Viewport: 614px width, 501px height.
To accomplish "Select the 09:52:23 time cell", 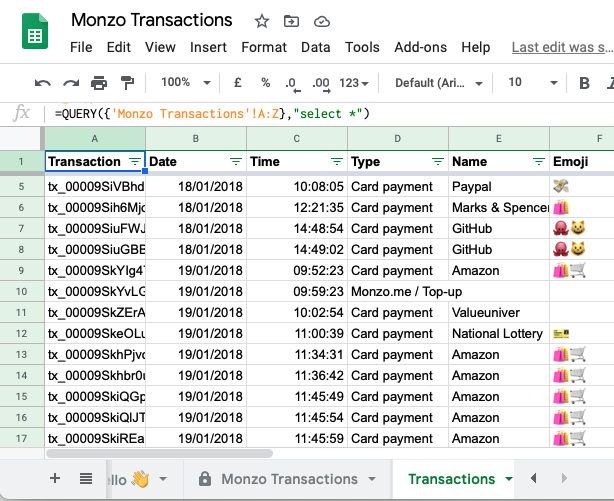I will [x=297, y=271].
